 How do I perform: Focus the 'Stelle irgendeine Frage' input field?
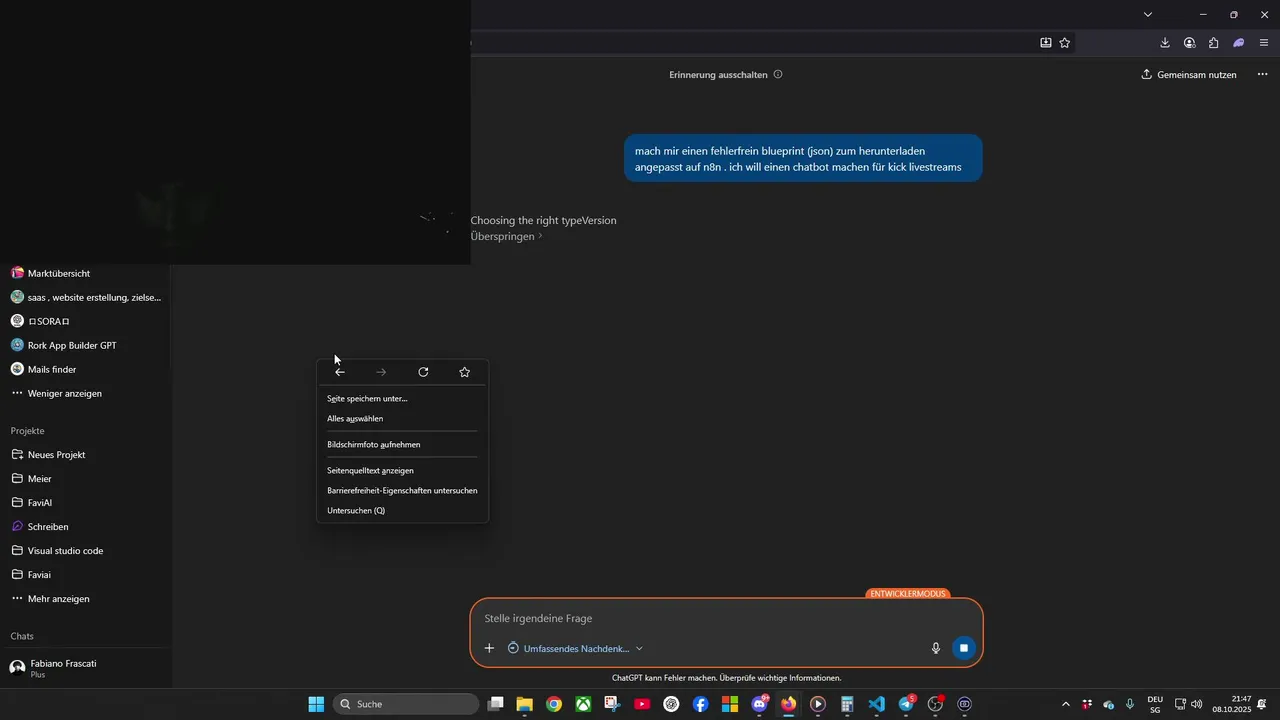click(726, 618)
